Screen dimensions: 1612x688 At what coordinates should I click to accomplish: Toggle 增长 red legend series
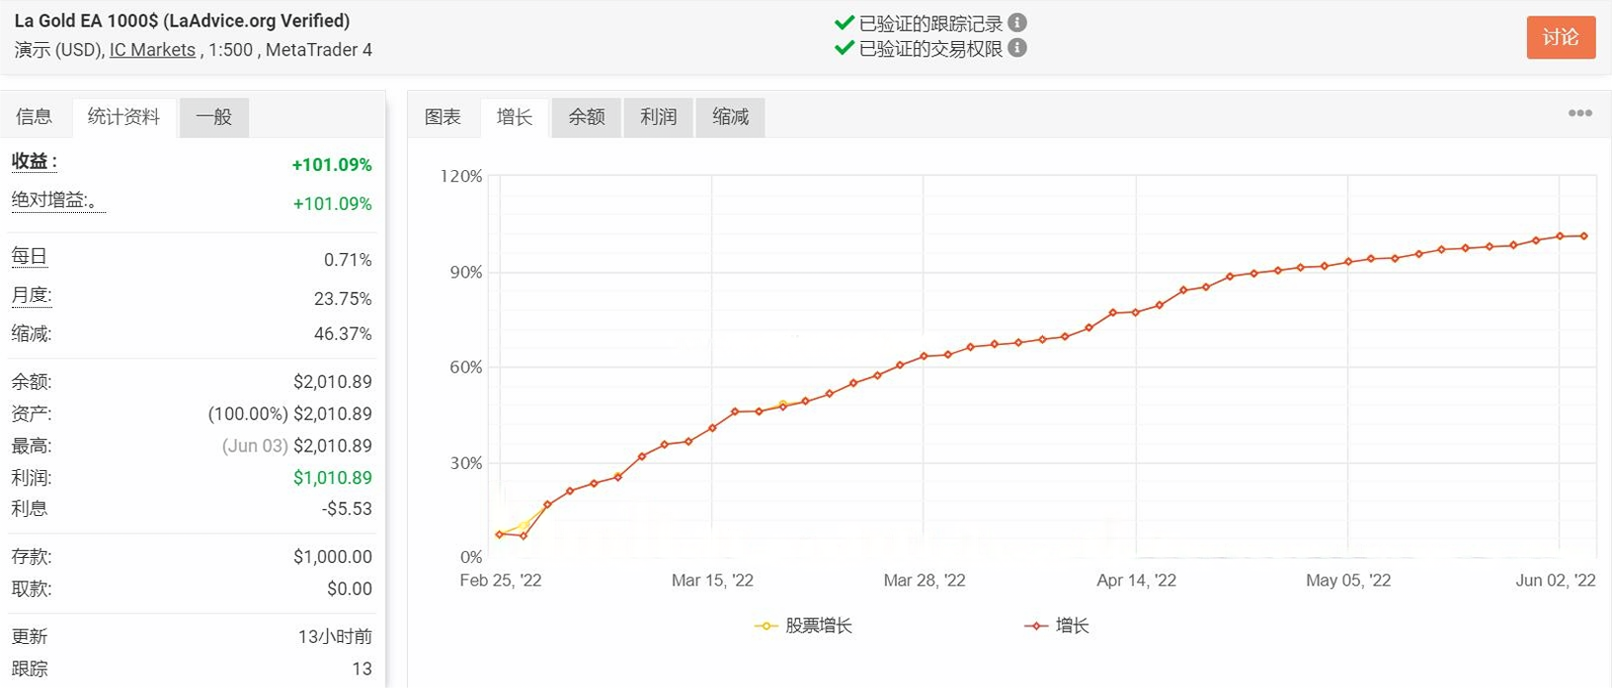1057,626
